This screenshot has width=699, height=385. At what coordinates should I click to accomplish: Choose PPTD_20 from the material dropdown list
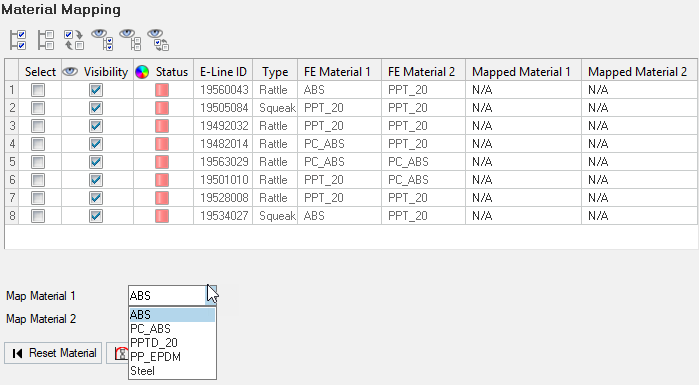click(172, 343)
